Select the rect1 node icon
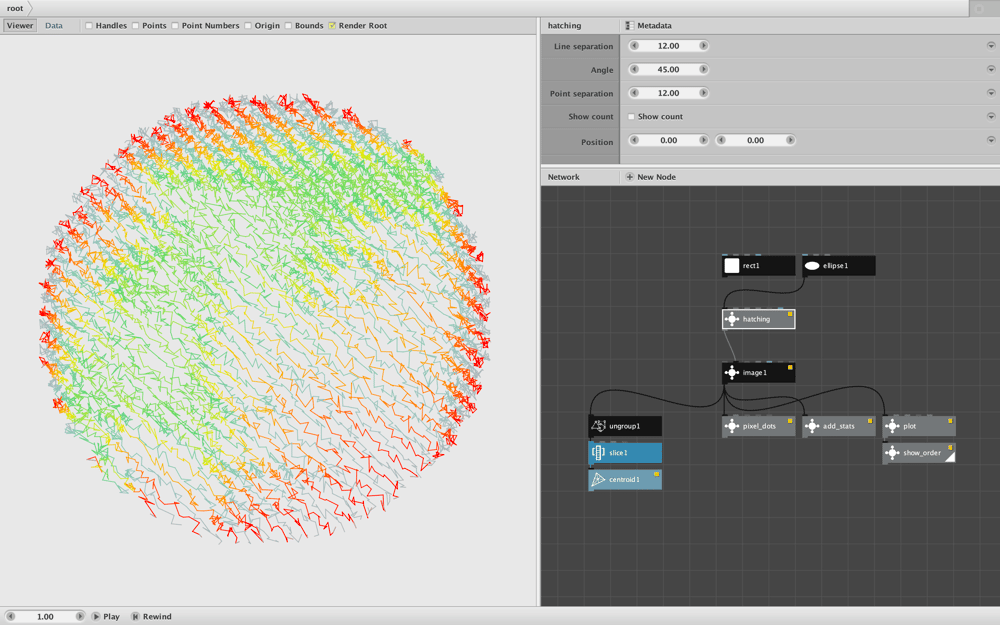1000x625 pixels. click(x=732, y=266)
